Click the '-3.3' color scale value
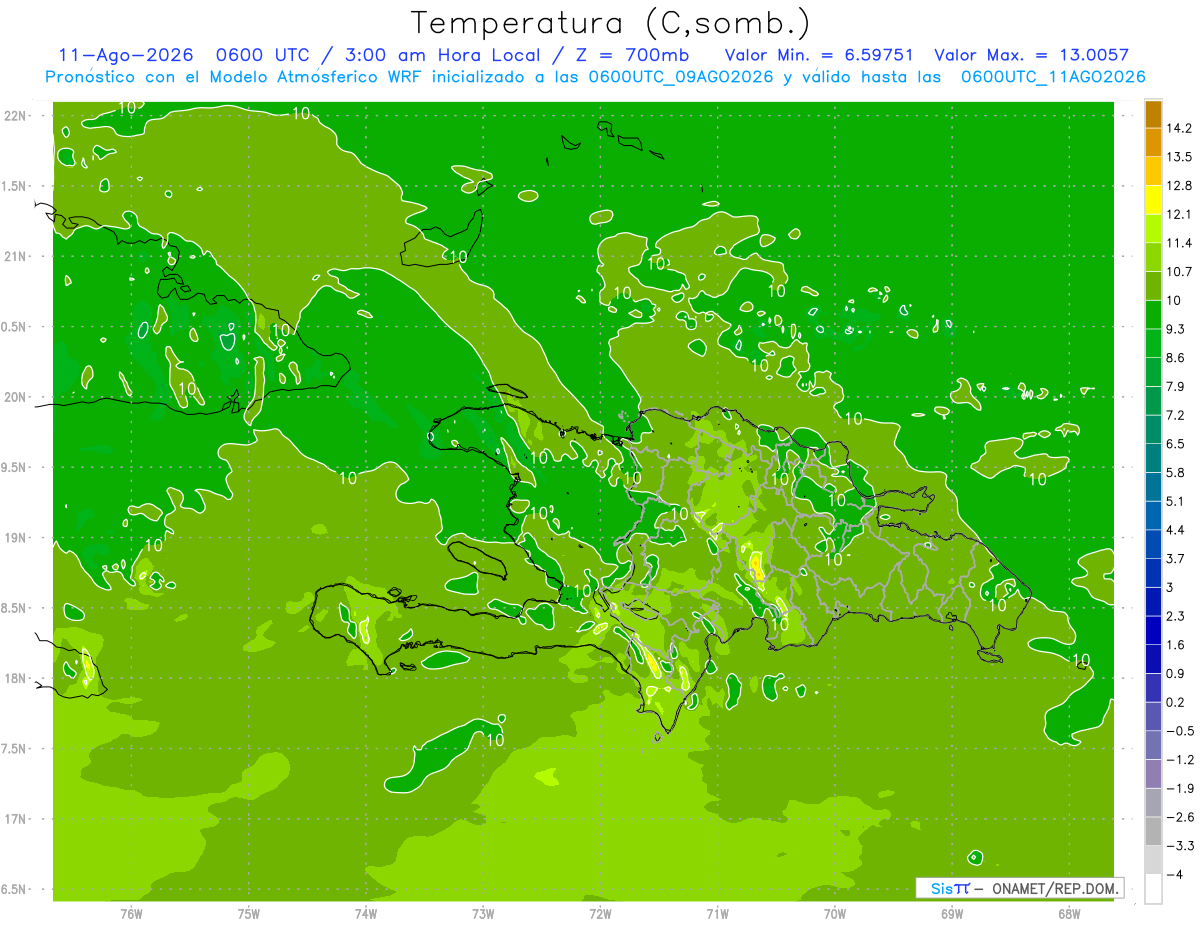The width and height of the screenshot is (1200, 927). tap(1179, 846)
